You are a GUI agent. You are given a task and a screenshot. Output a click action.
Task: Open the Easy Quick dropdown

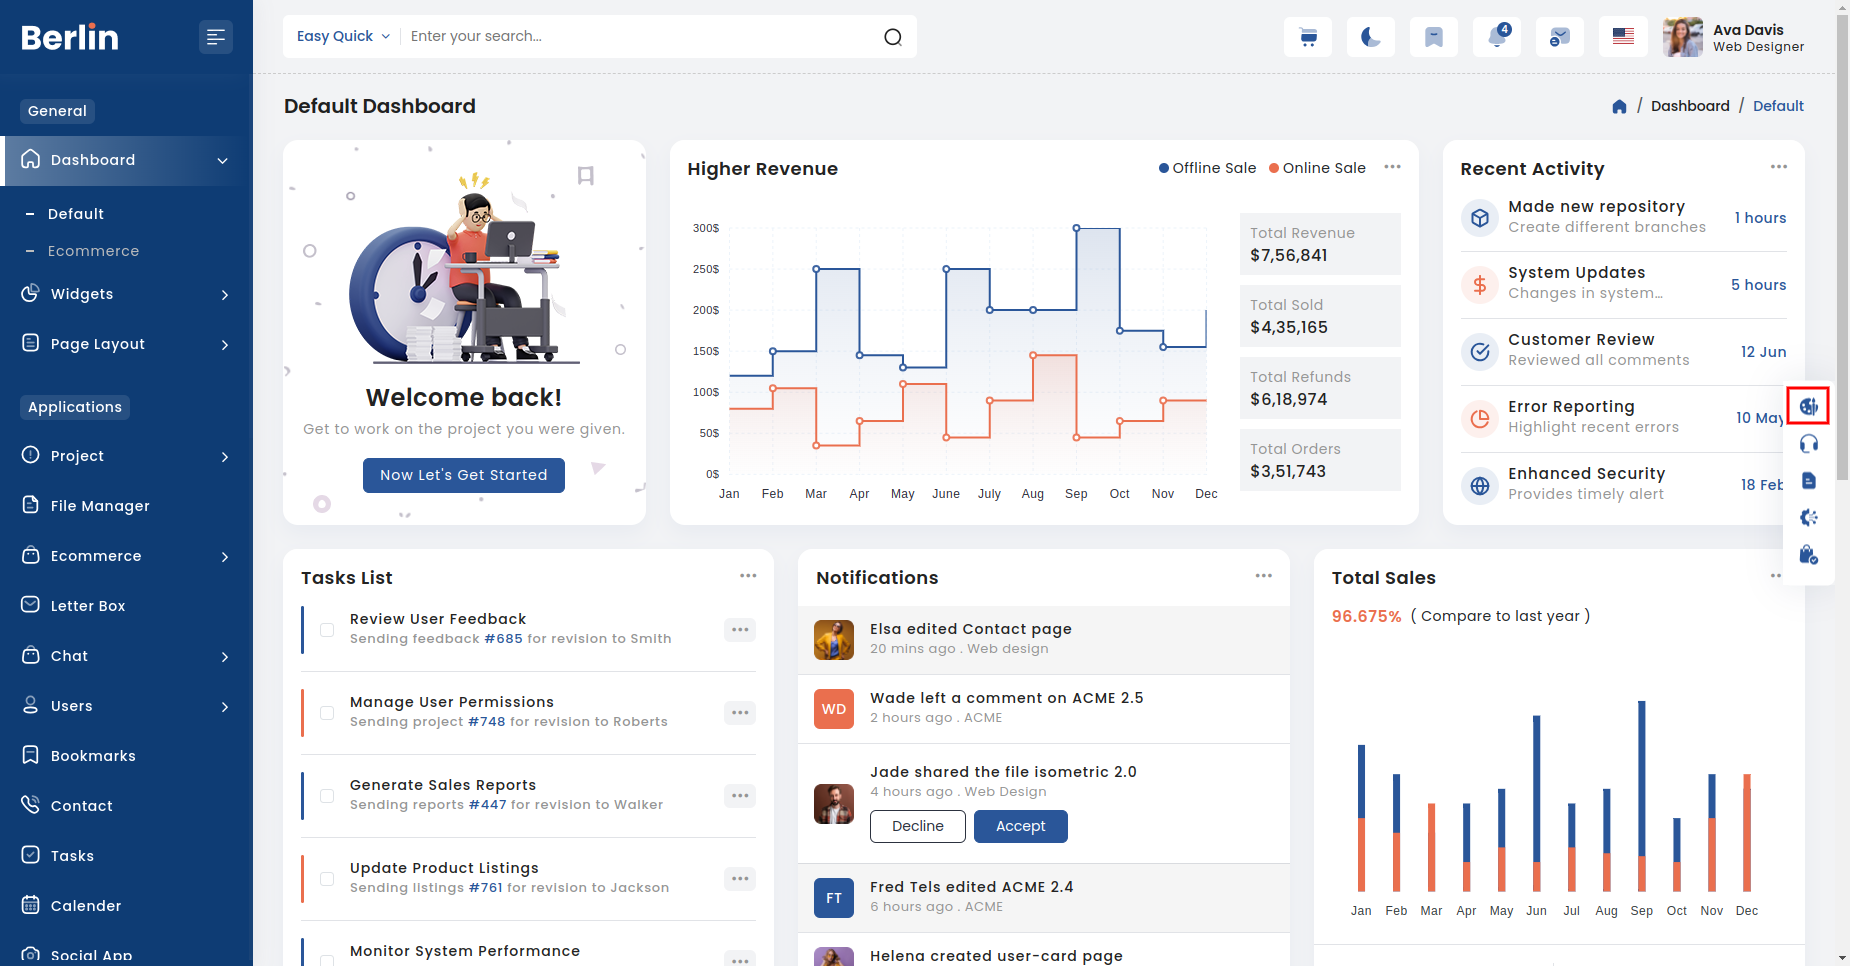tap(343, 36)
